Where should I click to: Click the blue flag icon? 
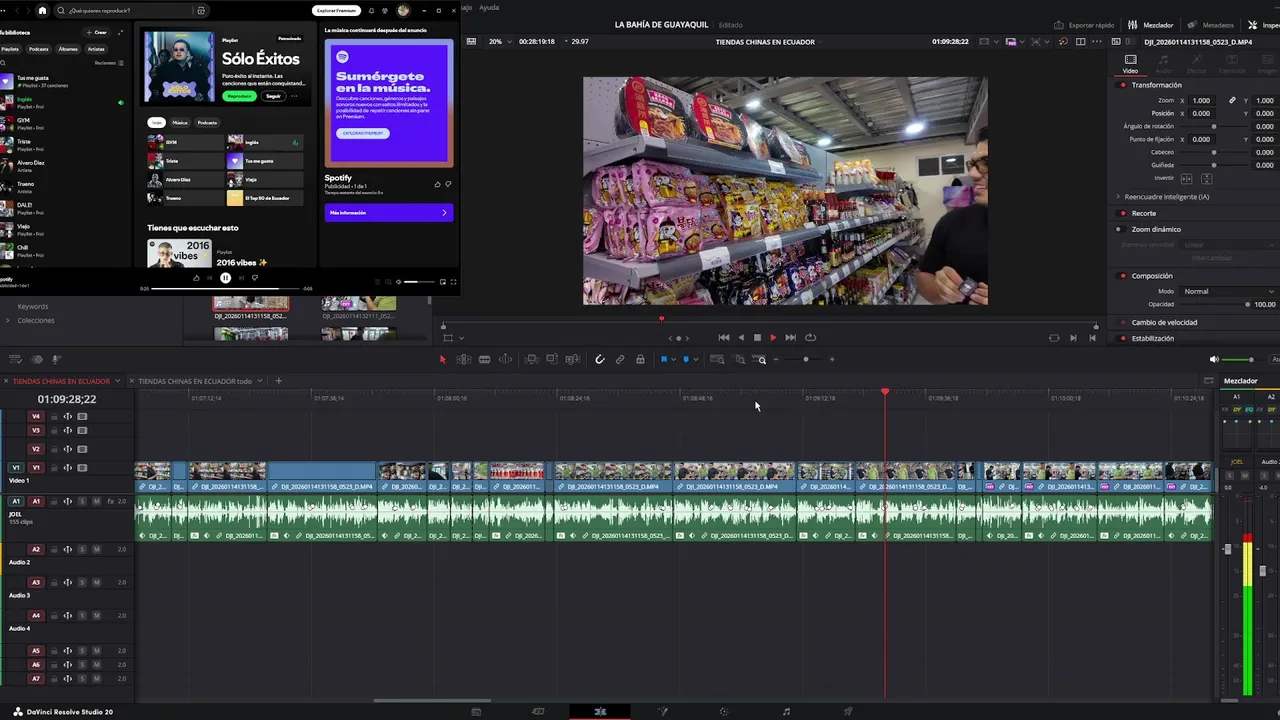pyautogui.click(x=664, y=359)
